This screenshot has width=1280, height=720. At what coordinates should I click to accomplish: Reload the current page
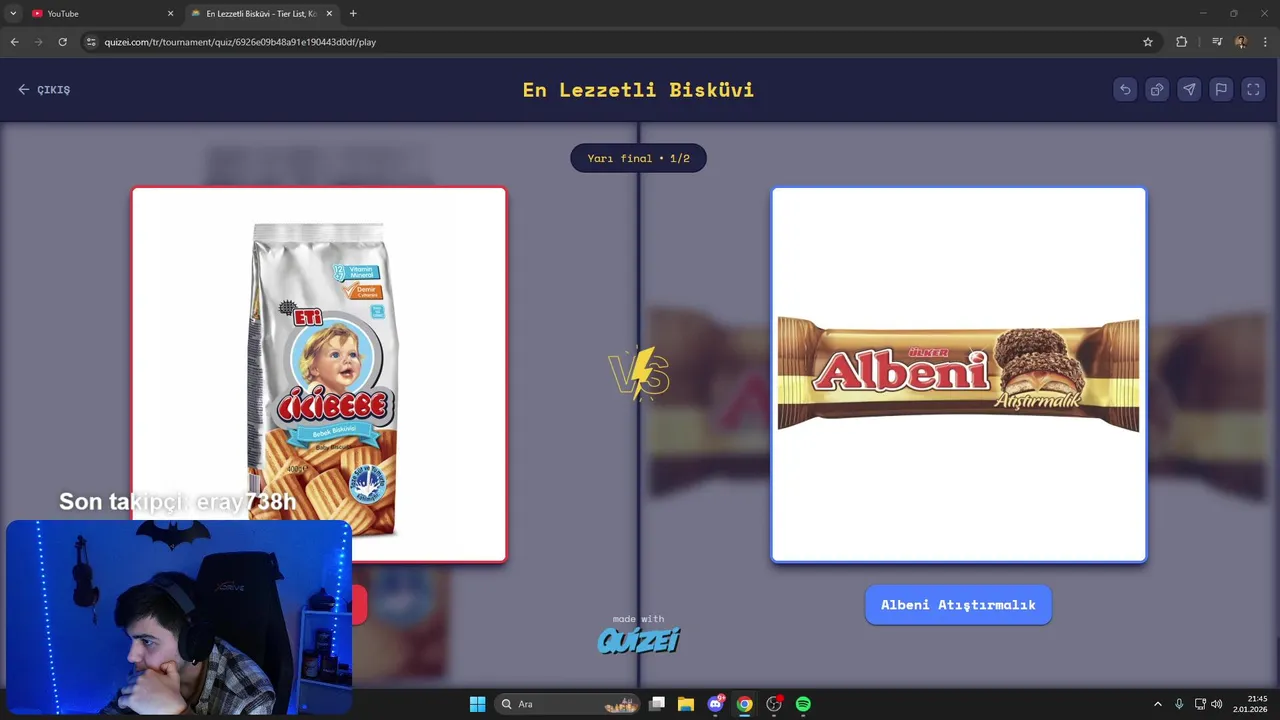pyautogui.click(x=62, y=42)
